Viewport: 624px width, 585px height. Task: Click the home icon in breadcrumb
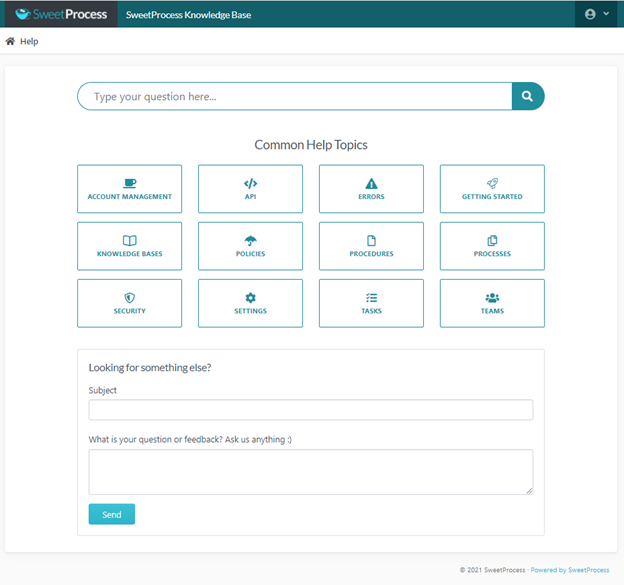(x=10, y=41)
